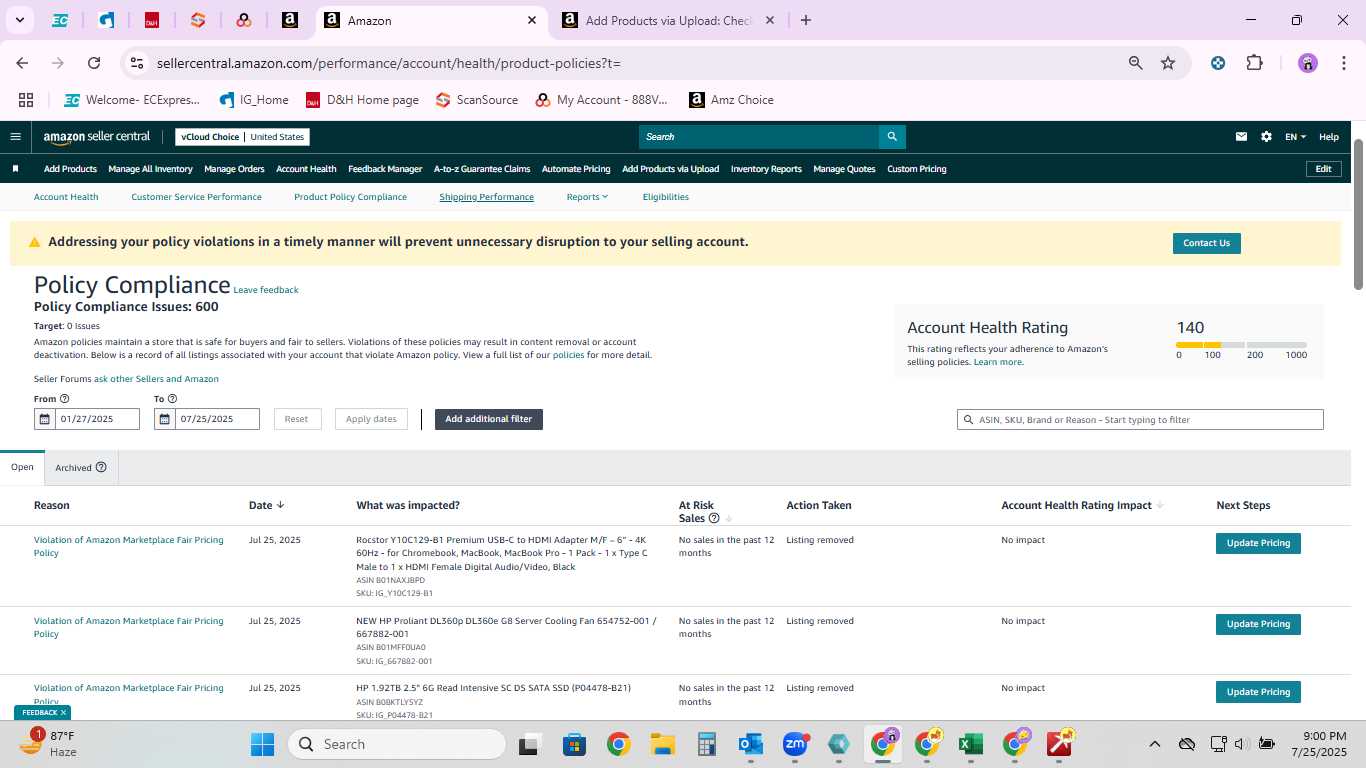Viewport: 1366px width, 768px height.
Task: Click the bookmark flag icon beside Add Products
Action: [15, 169]
